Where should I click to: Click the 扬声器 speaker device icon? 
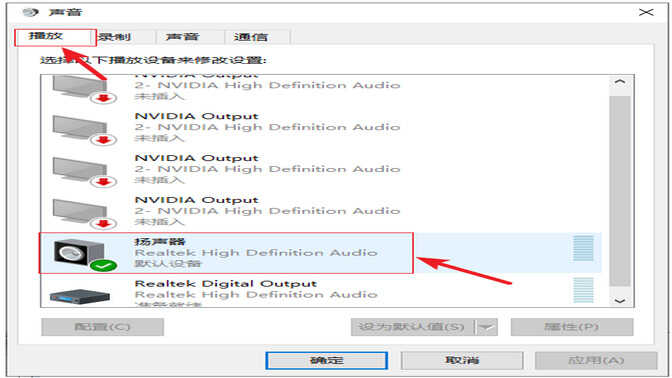(85, 255)
